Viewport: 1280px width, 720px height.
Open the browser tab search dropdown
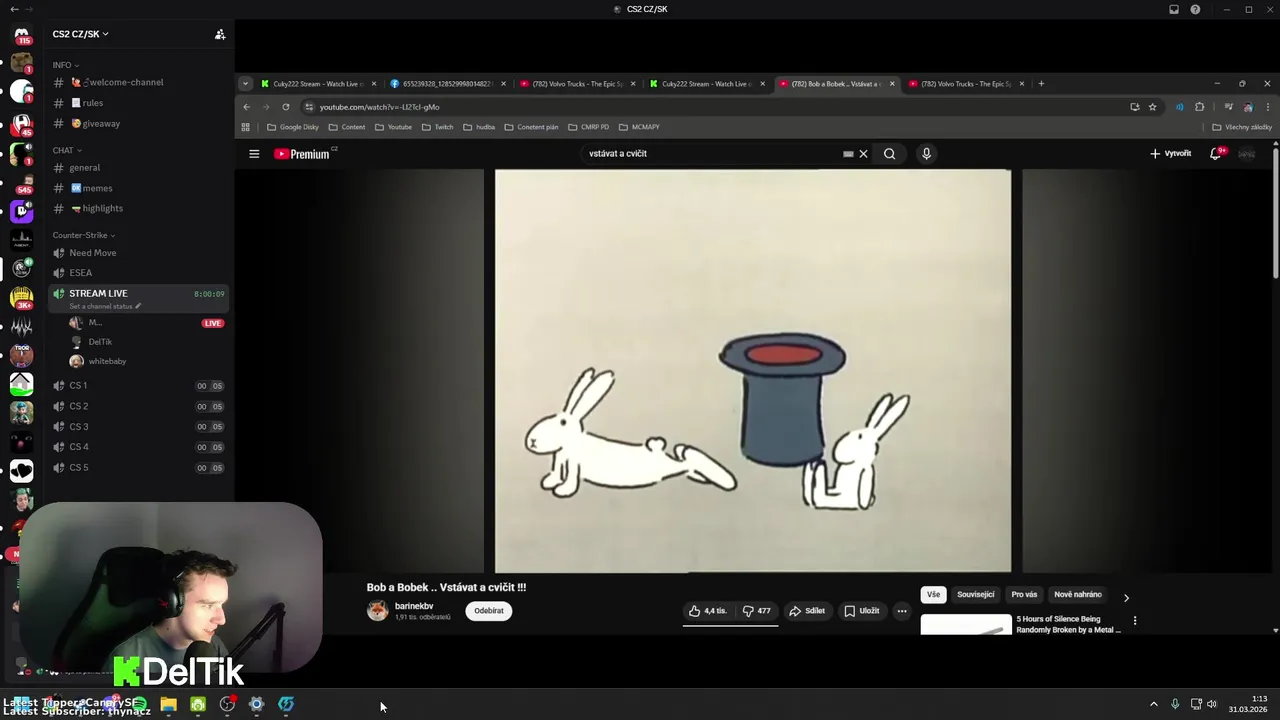point(246,84)
